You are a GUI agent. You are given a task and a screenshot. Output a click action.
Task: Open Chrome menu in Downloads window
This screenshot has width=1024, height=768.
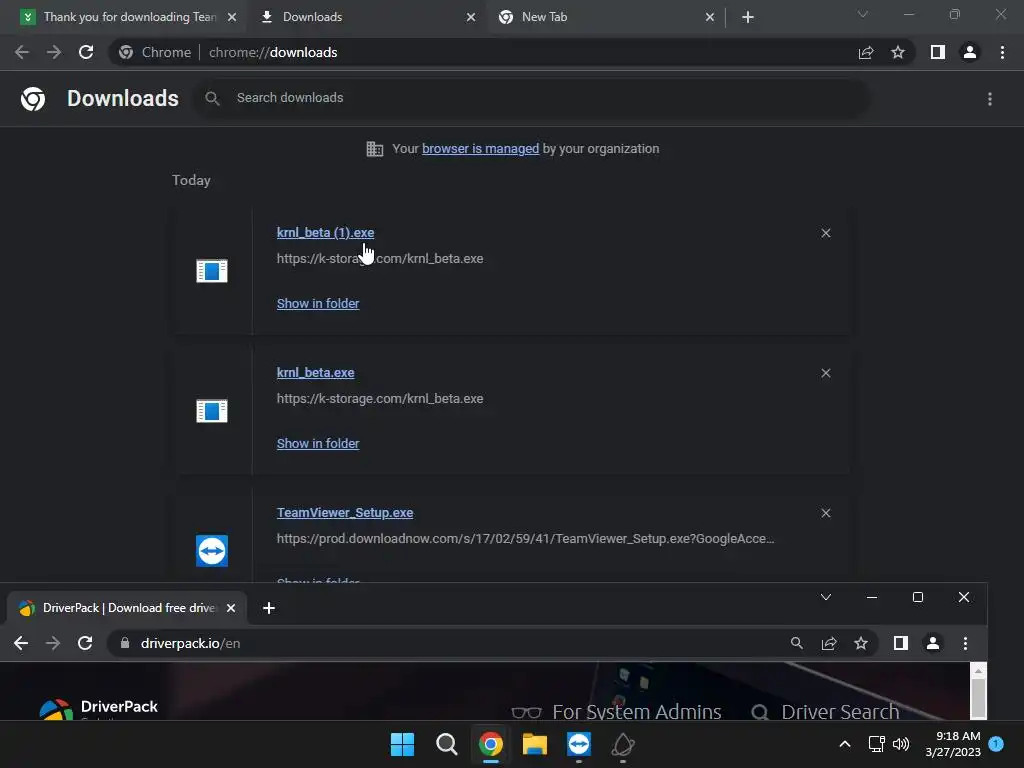1002,52
